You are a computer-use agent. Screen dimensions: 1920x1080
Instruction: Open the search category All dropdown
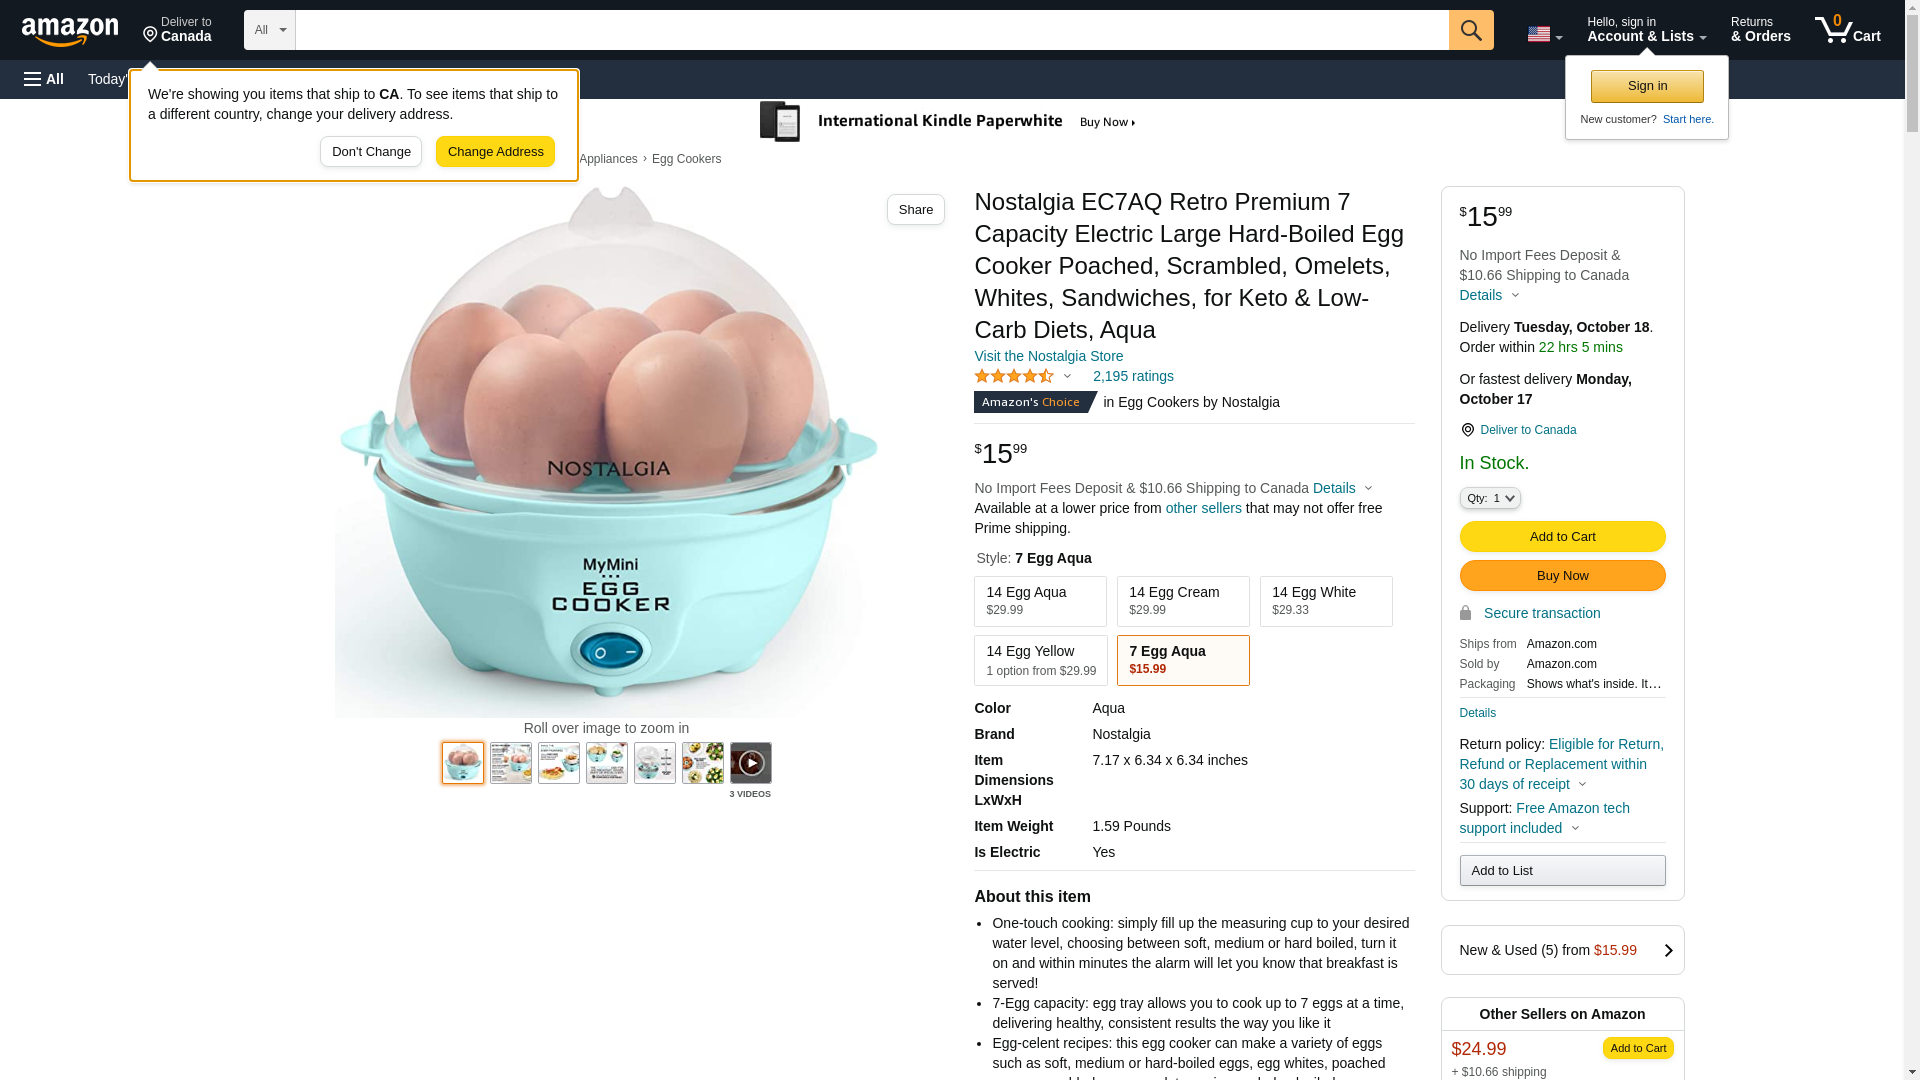[269, 30]
